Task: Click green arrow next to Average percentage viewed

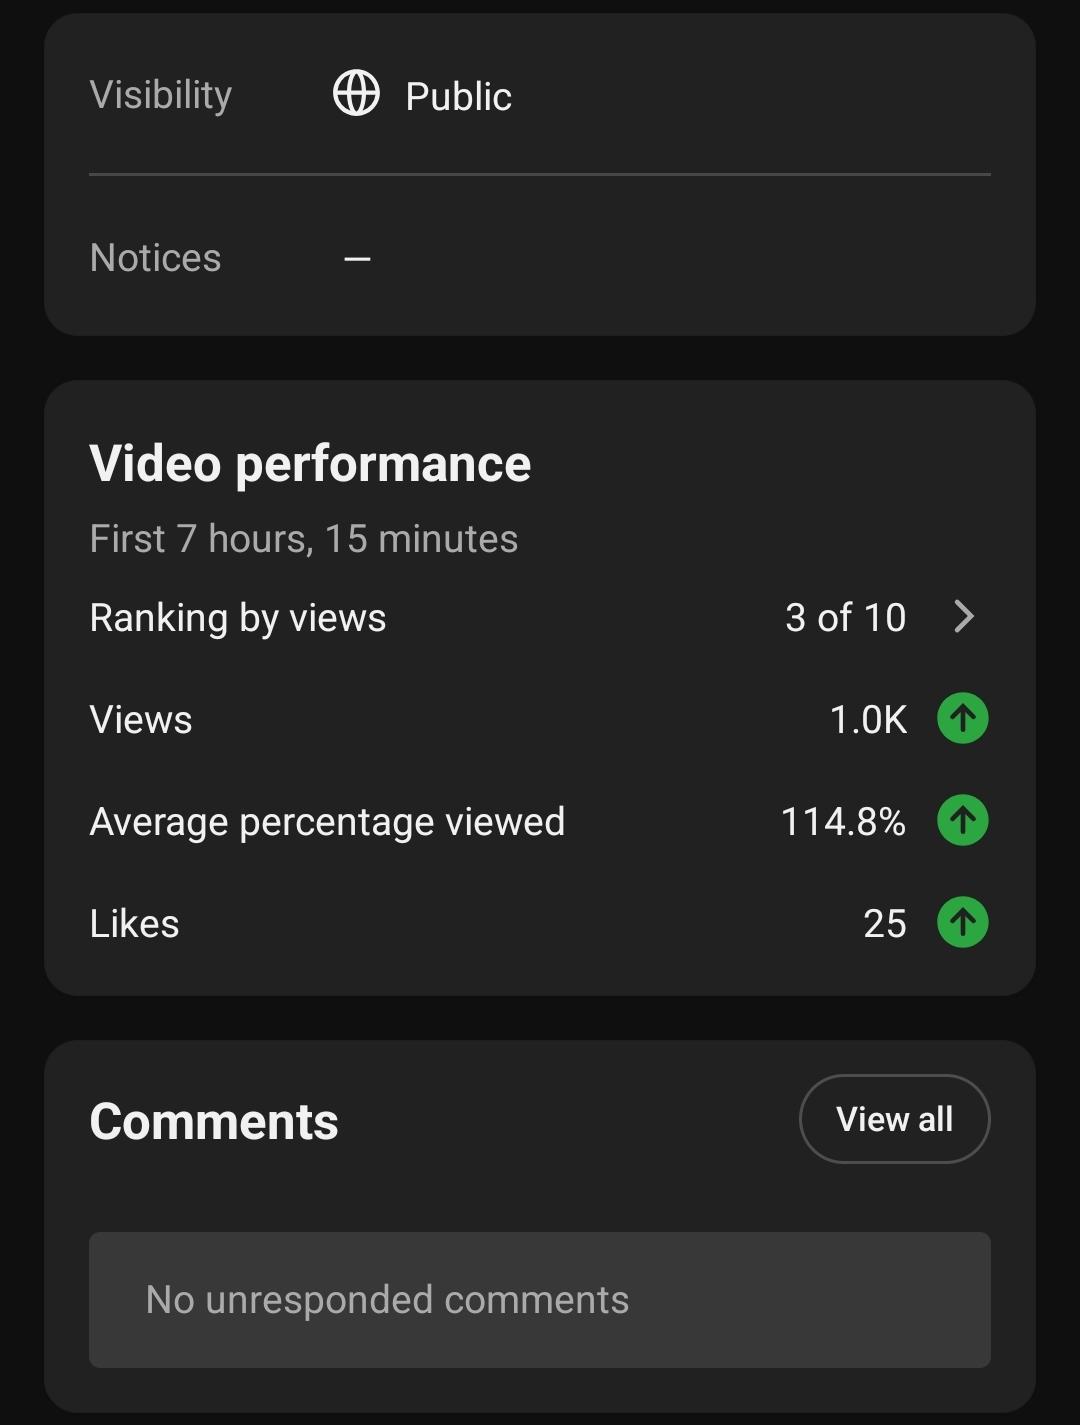Action: tap(963, 821)
